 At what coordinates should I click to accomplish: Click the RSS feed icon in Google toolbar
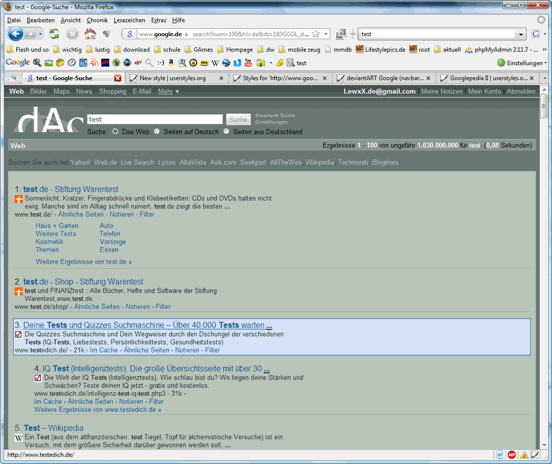coord(94,63)
